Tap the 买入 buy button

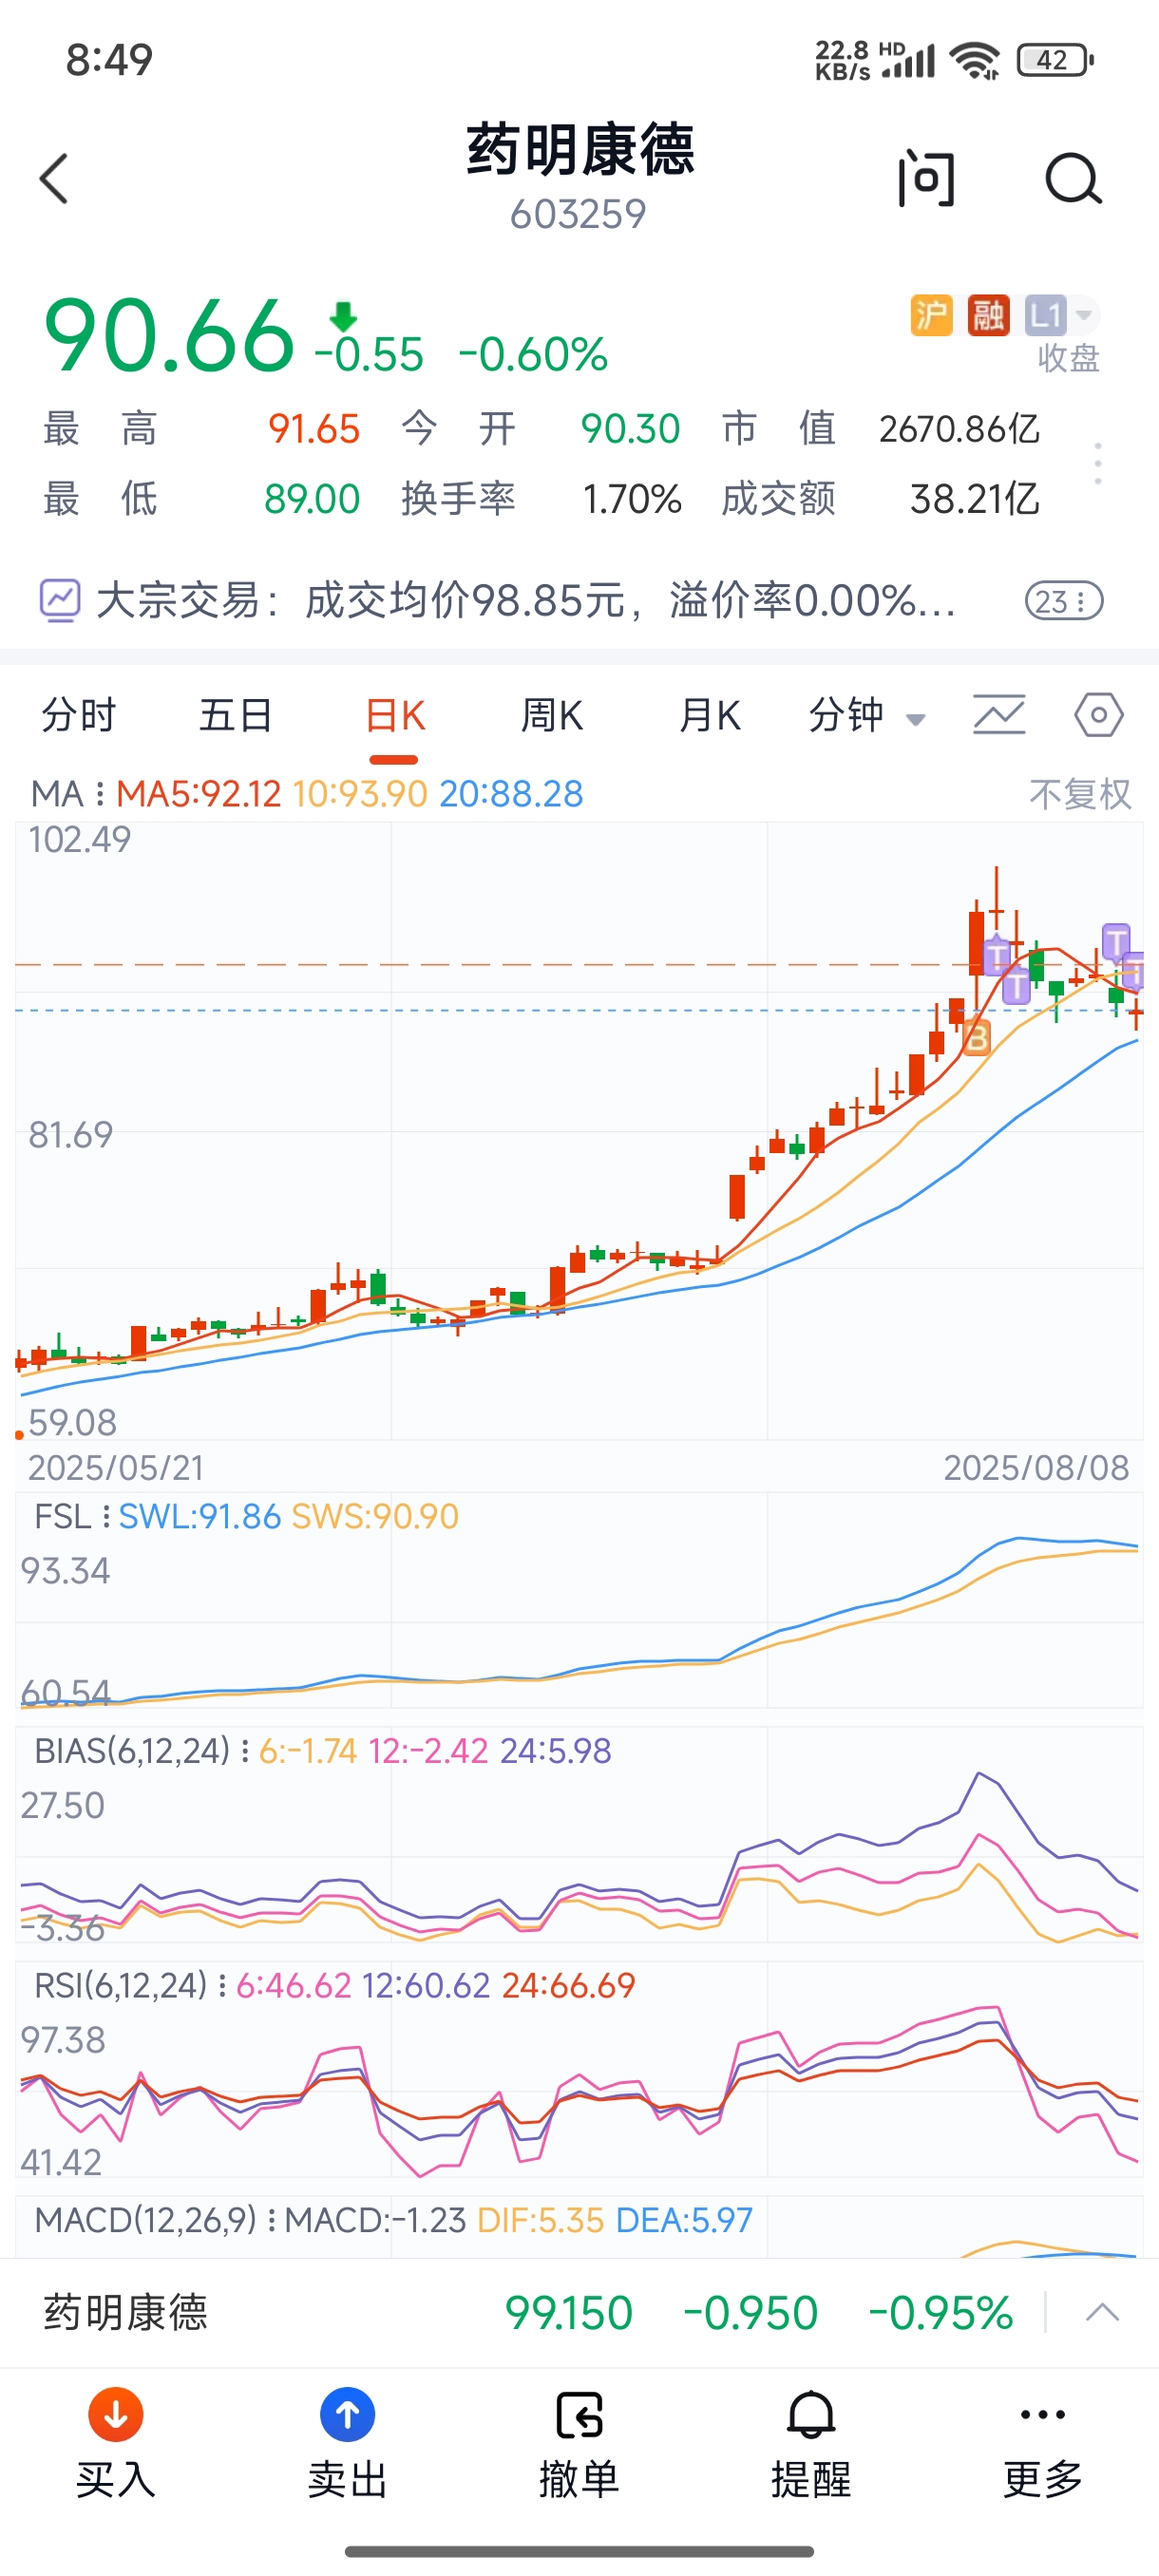click(x=116, y=2444)
